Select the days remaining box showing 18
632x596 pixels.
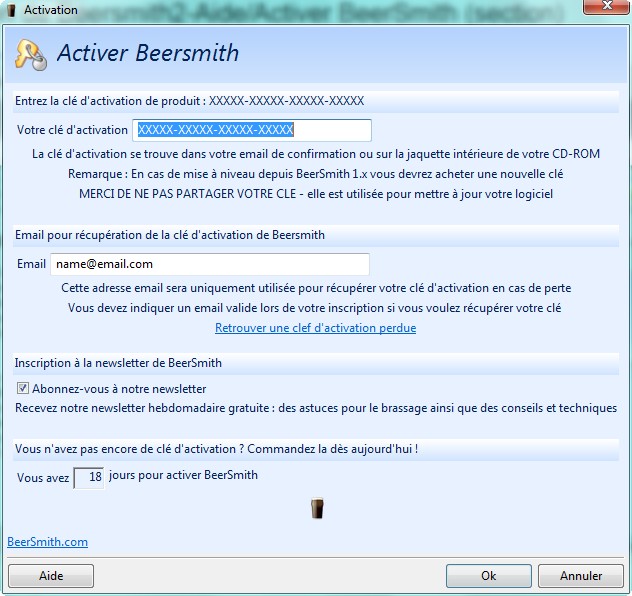(88, 477)
